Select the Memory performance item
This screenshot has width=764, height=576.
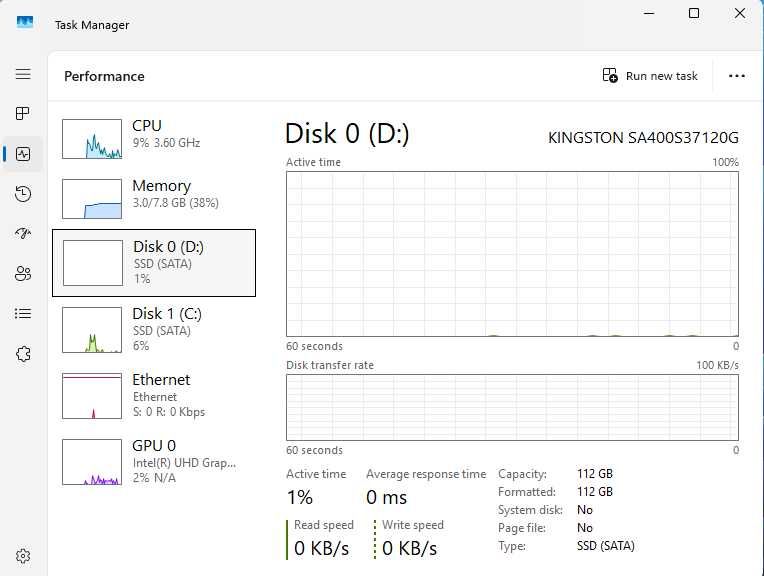click(x=154, y=199)
